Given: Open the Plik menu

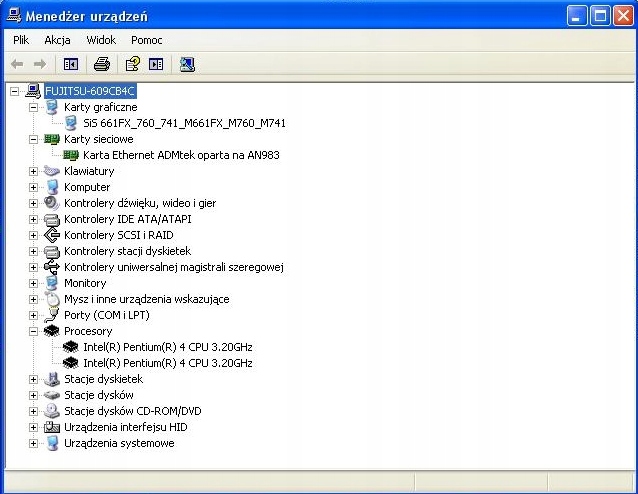Looking at the screenshot, I should [21, 40].
